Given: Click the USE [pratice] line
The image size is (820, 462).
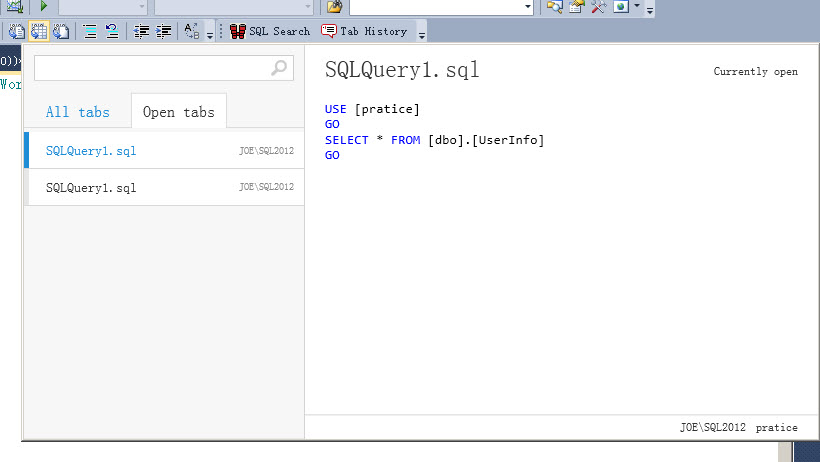Looking at the screenshot, I should pos(372,109).
